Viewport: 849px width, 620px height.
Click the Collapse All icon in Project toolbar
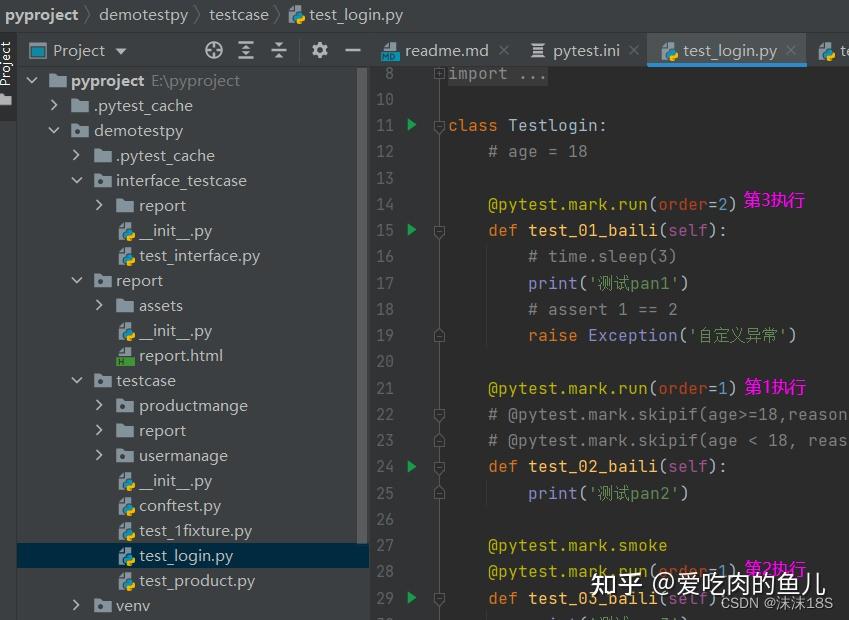pyautogui.click(x=278, y=49)
